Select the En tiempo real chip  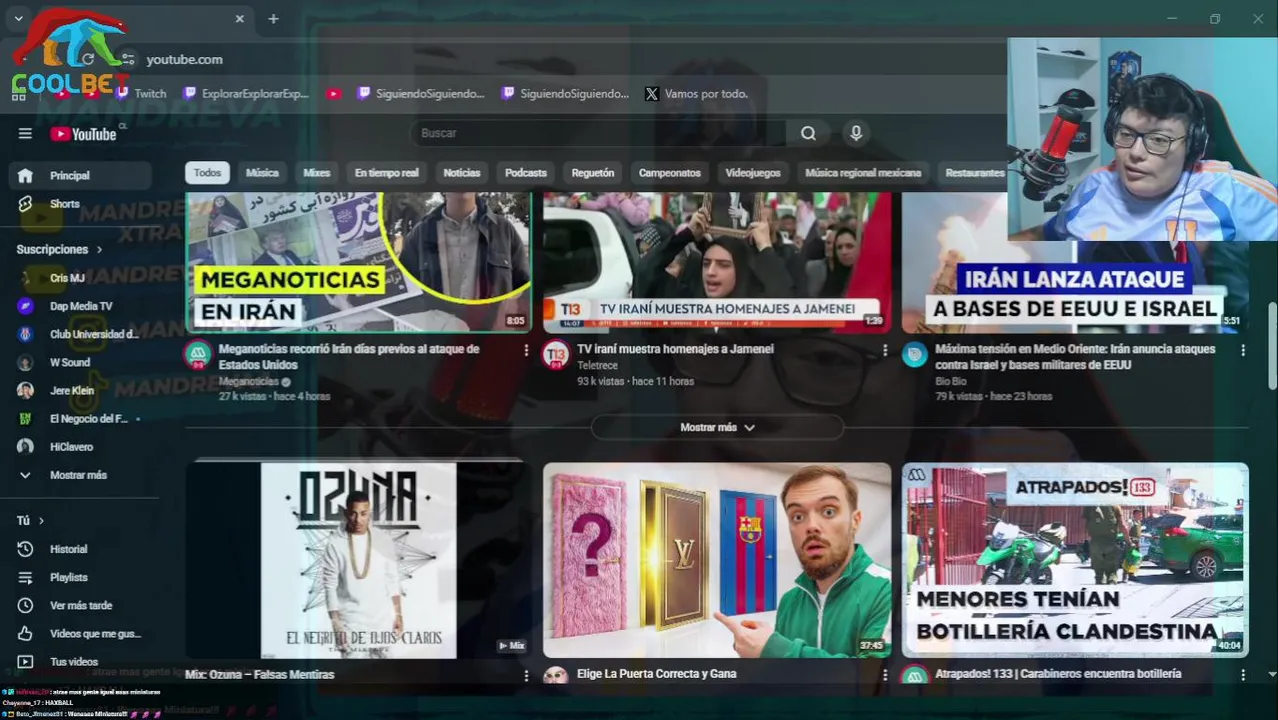point(386,173)
